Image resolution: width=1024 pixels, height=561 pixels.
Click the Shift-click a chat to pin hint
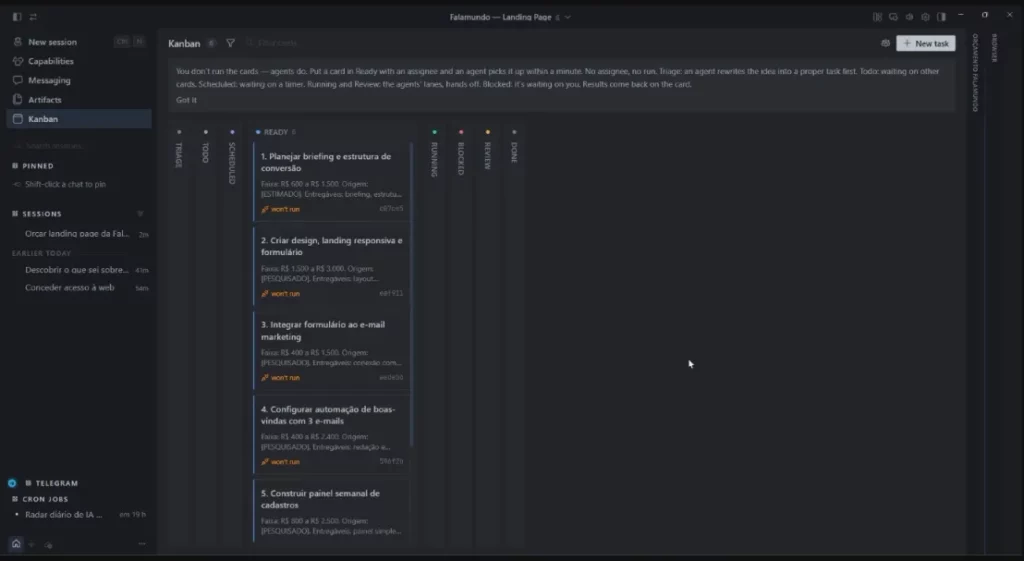click(65, 184)
